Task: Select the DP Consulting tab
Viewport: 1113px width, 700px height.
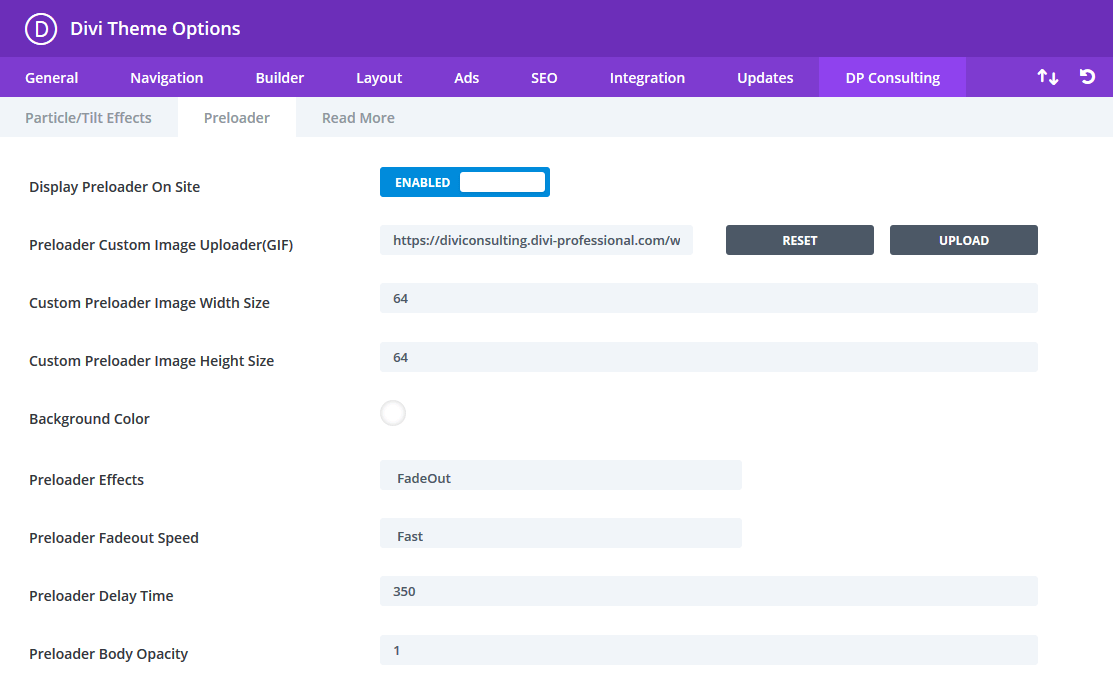Action: pos(892,77)
